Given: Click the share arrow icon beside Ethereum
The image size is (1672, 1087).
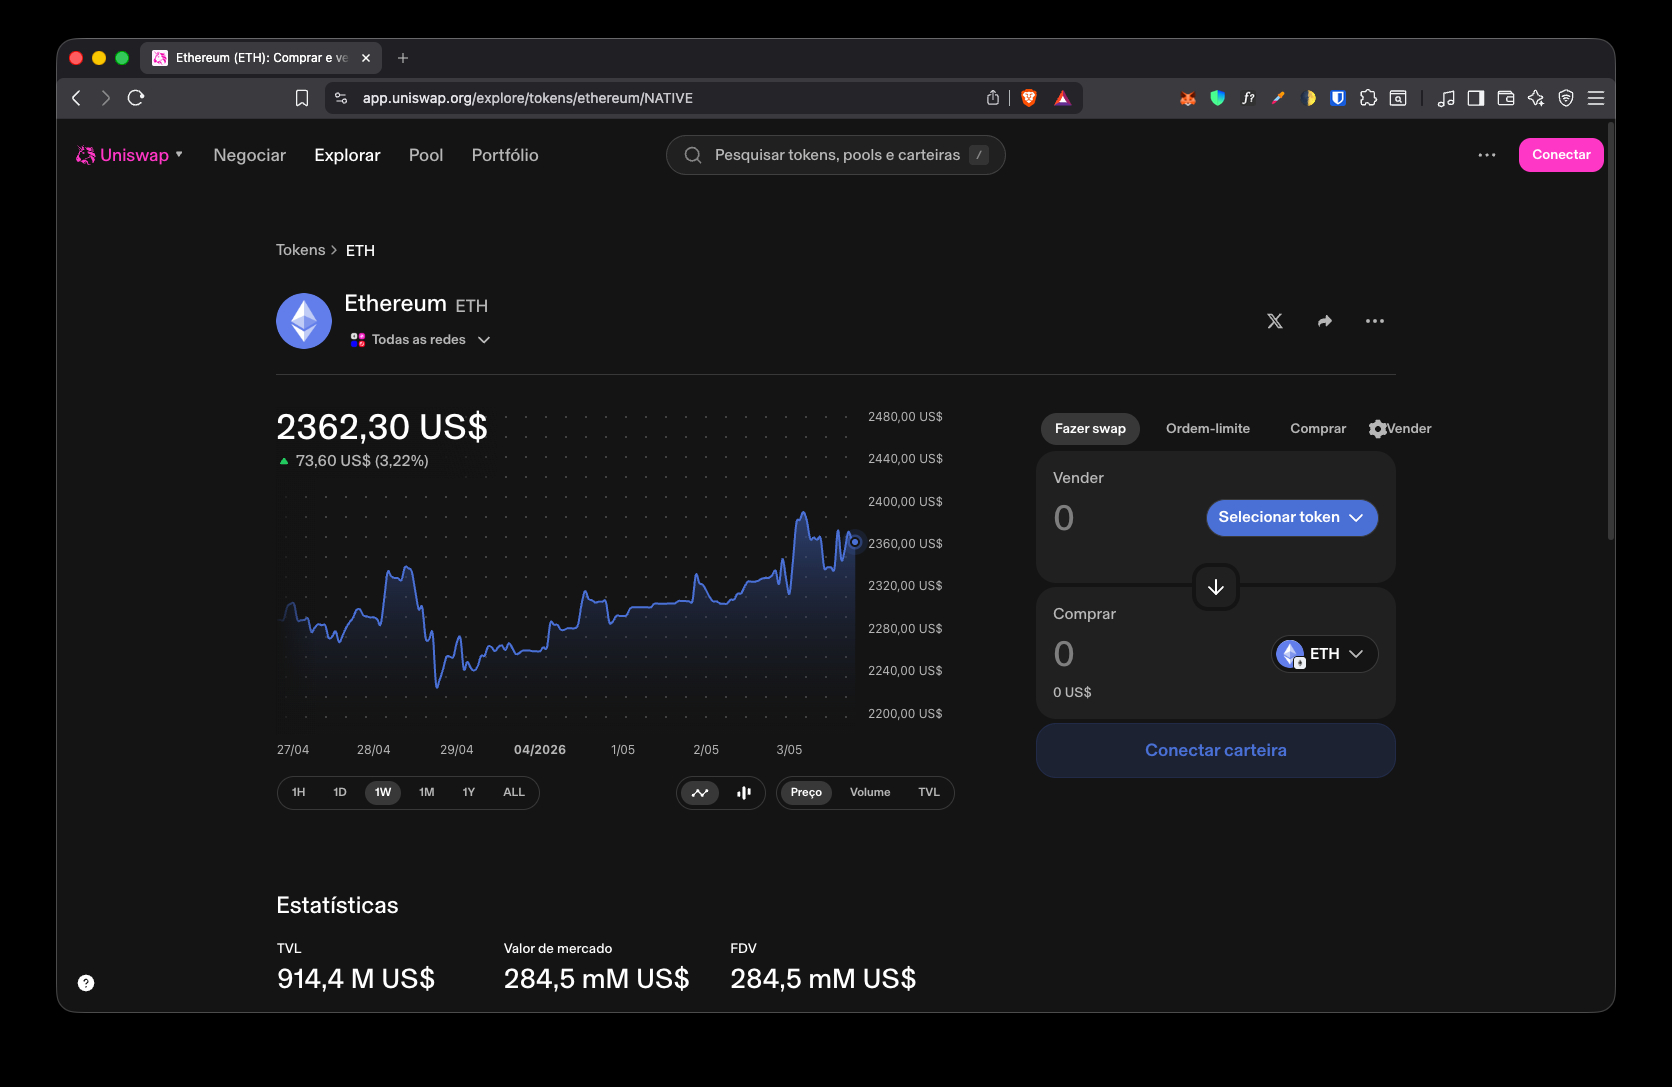Looking at the screenshot, I should coord(1325,321).
